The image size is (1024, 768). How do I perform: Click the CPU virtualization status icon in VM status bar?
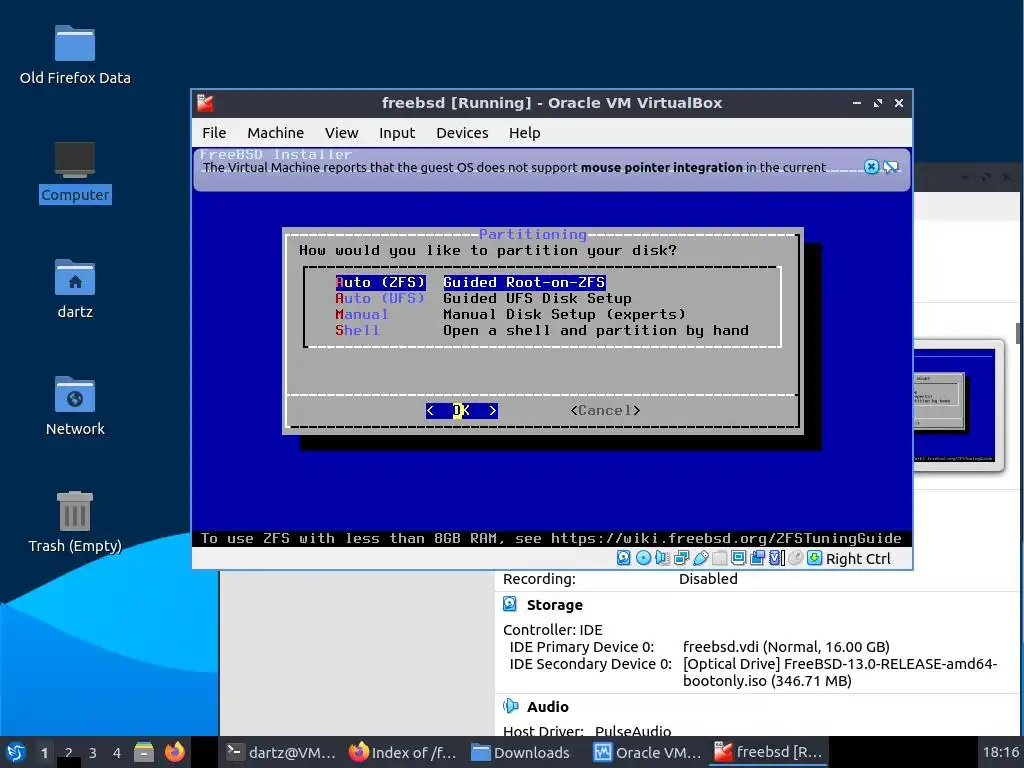click(x=776, y=558)
